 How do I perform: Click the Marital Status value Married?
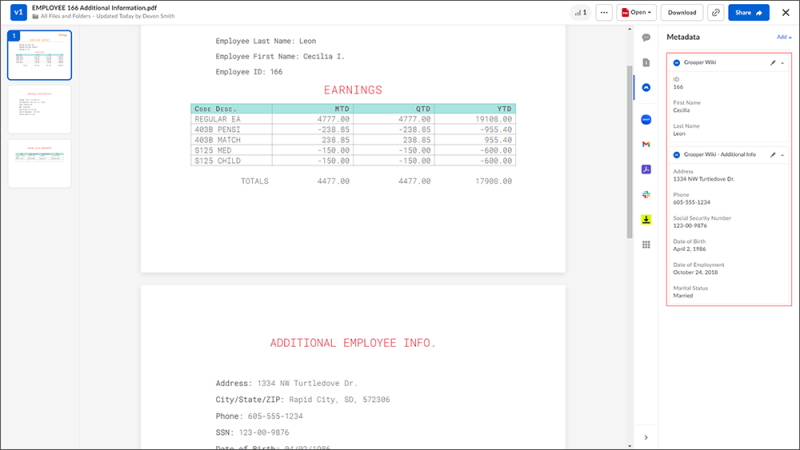point(683,296)
